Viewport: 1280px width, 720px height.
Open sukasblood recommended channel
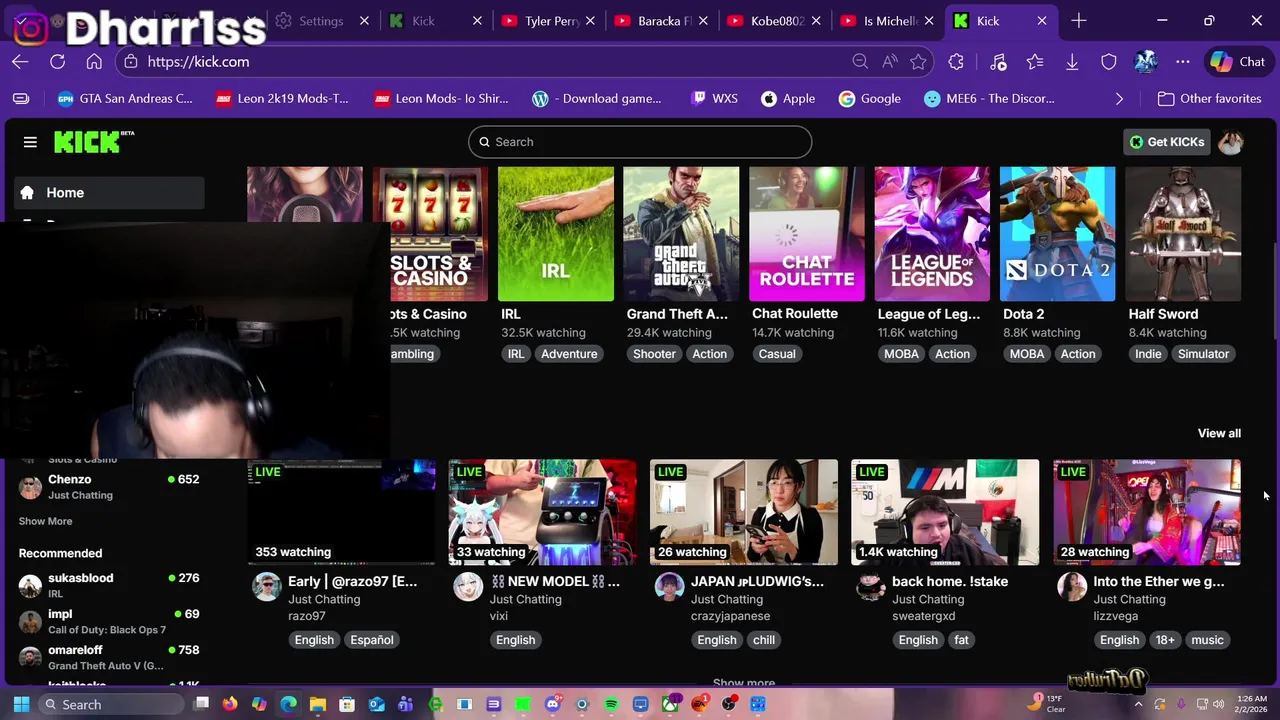(109, 585)
